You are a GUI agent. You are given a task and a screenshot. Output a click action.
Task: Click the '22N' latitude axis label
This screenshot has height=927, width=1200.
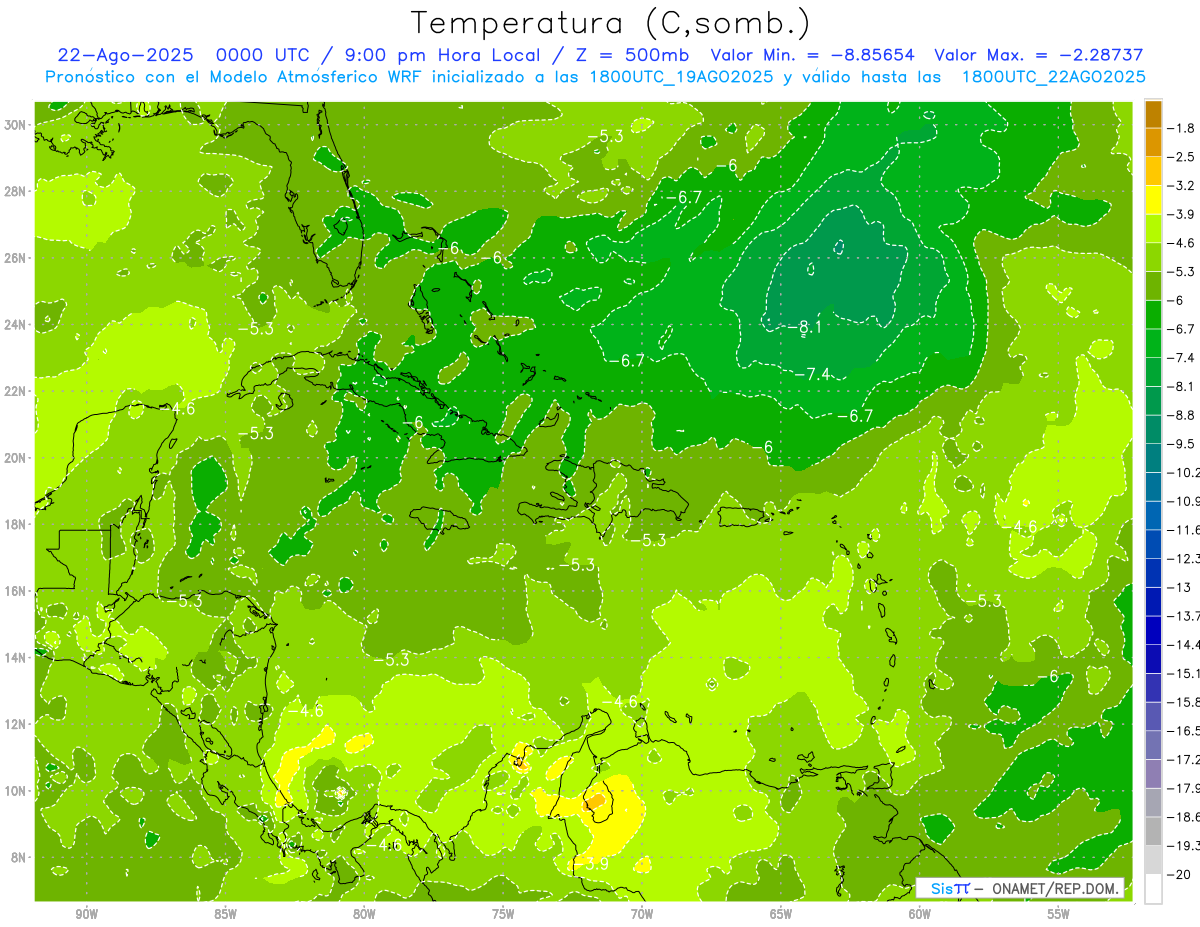click(x=15, y=391)
